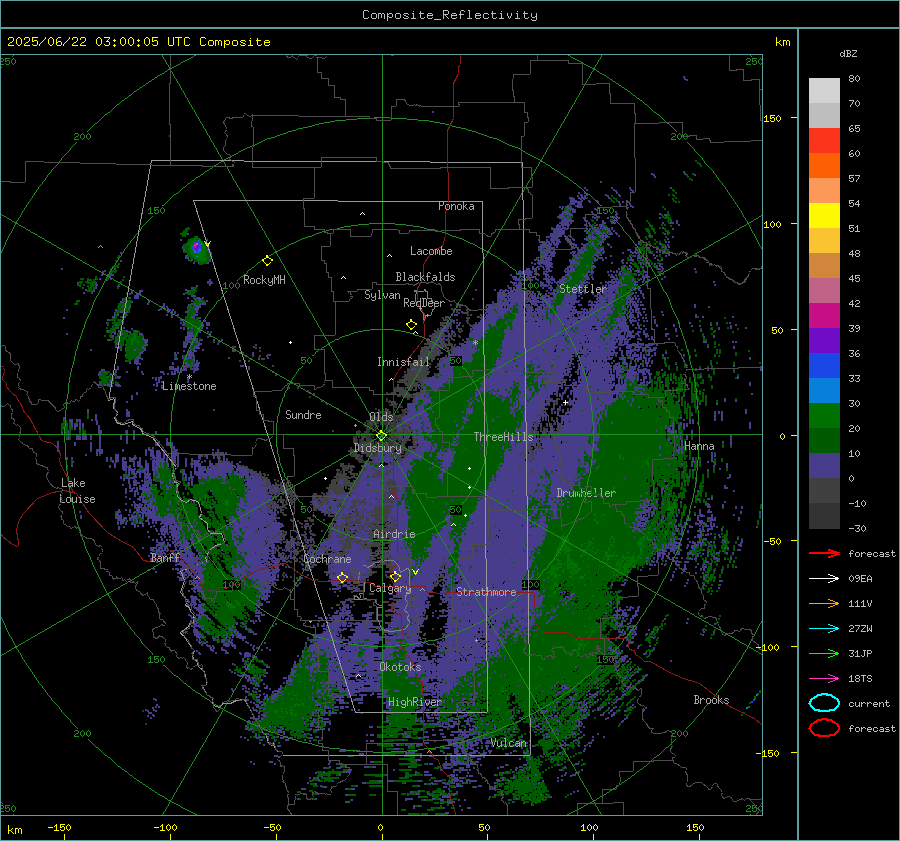The height and width of the screenshot is (841, 900).
Task: Click the magenta 39–42 dBZ color swatch
Action: 824,316
